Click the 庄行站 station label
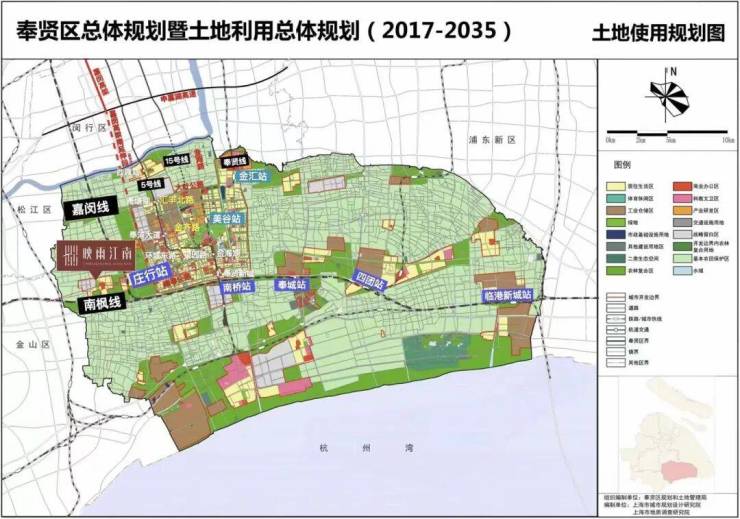The width and height of the screenshot is (740, 519). (151, 274)
